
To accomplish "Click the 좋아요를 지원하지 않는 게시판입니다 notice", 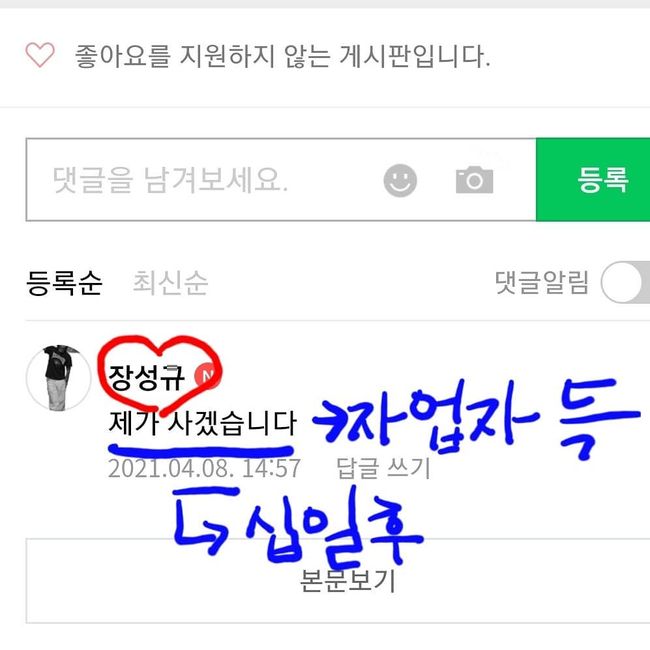I will [282, 56].
